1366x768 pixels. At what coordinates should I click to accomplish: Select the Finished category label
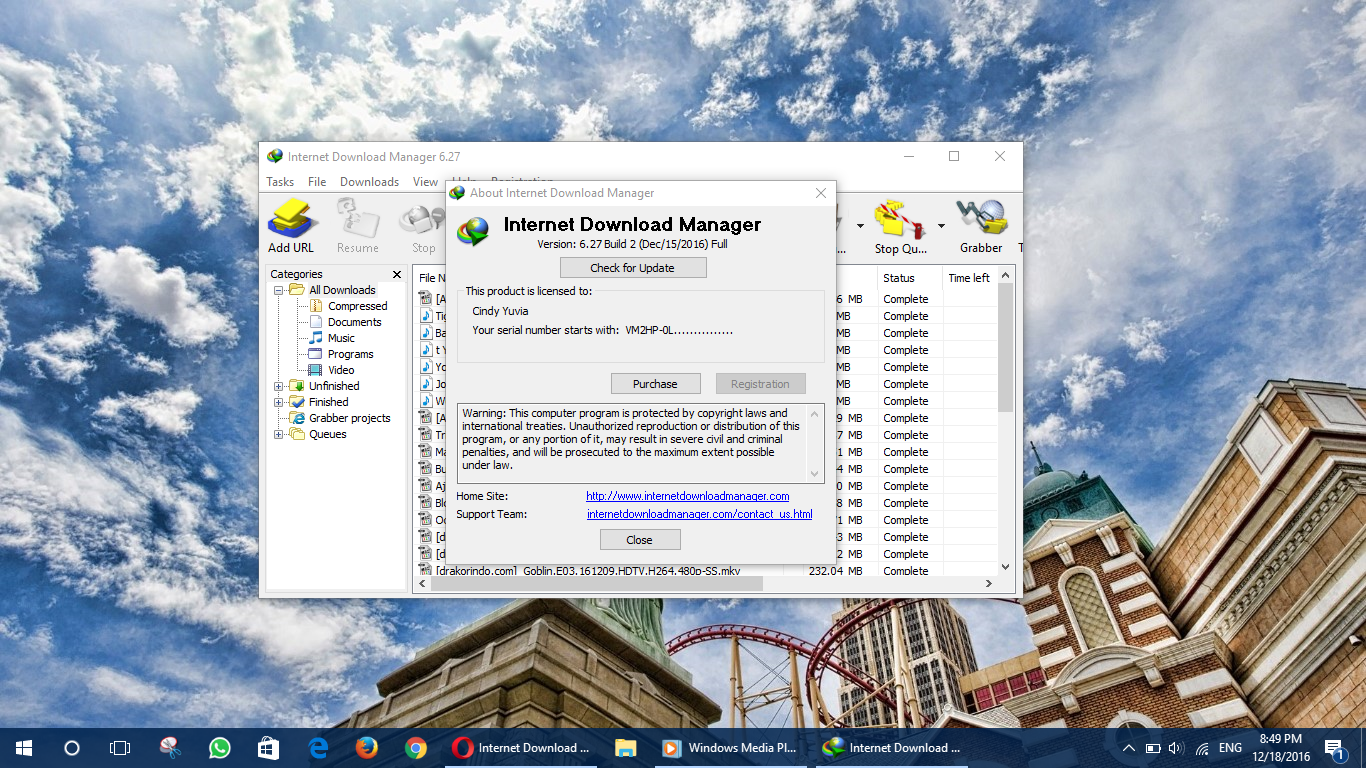pyautogui.click(x=329, y=402)
